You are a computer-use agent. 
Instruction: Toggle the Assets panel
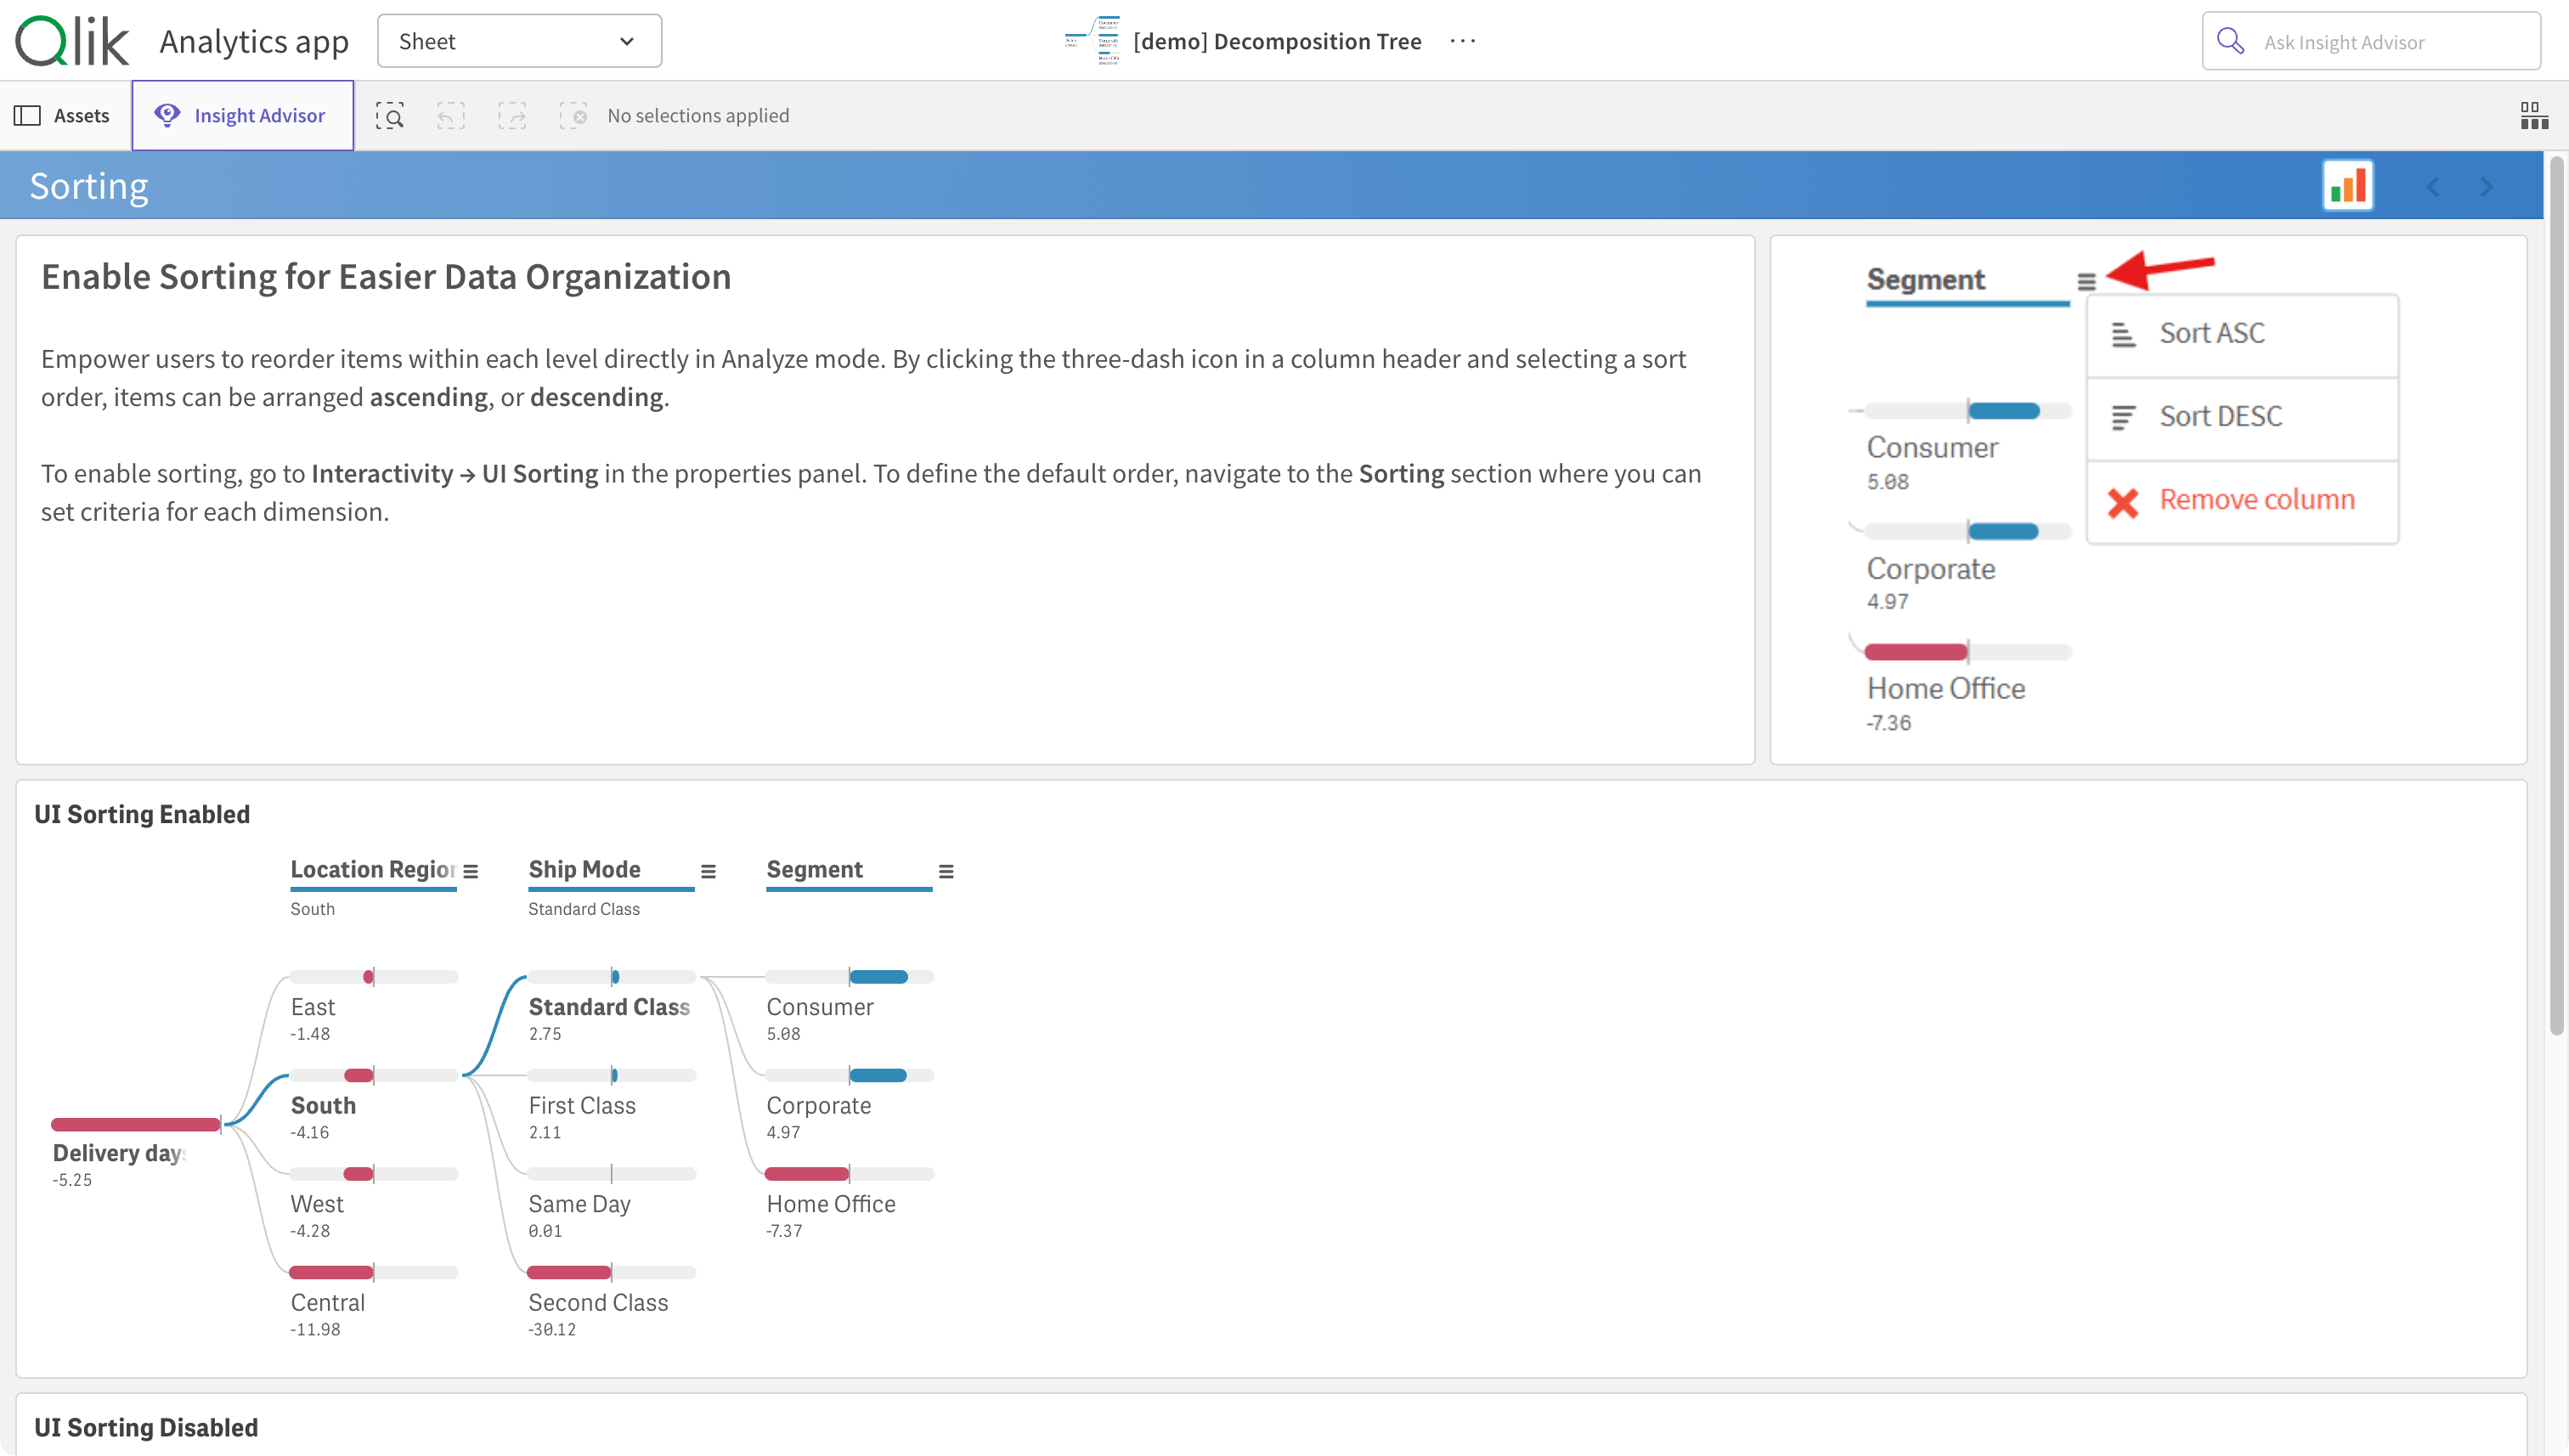click(63, 116)
